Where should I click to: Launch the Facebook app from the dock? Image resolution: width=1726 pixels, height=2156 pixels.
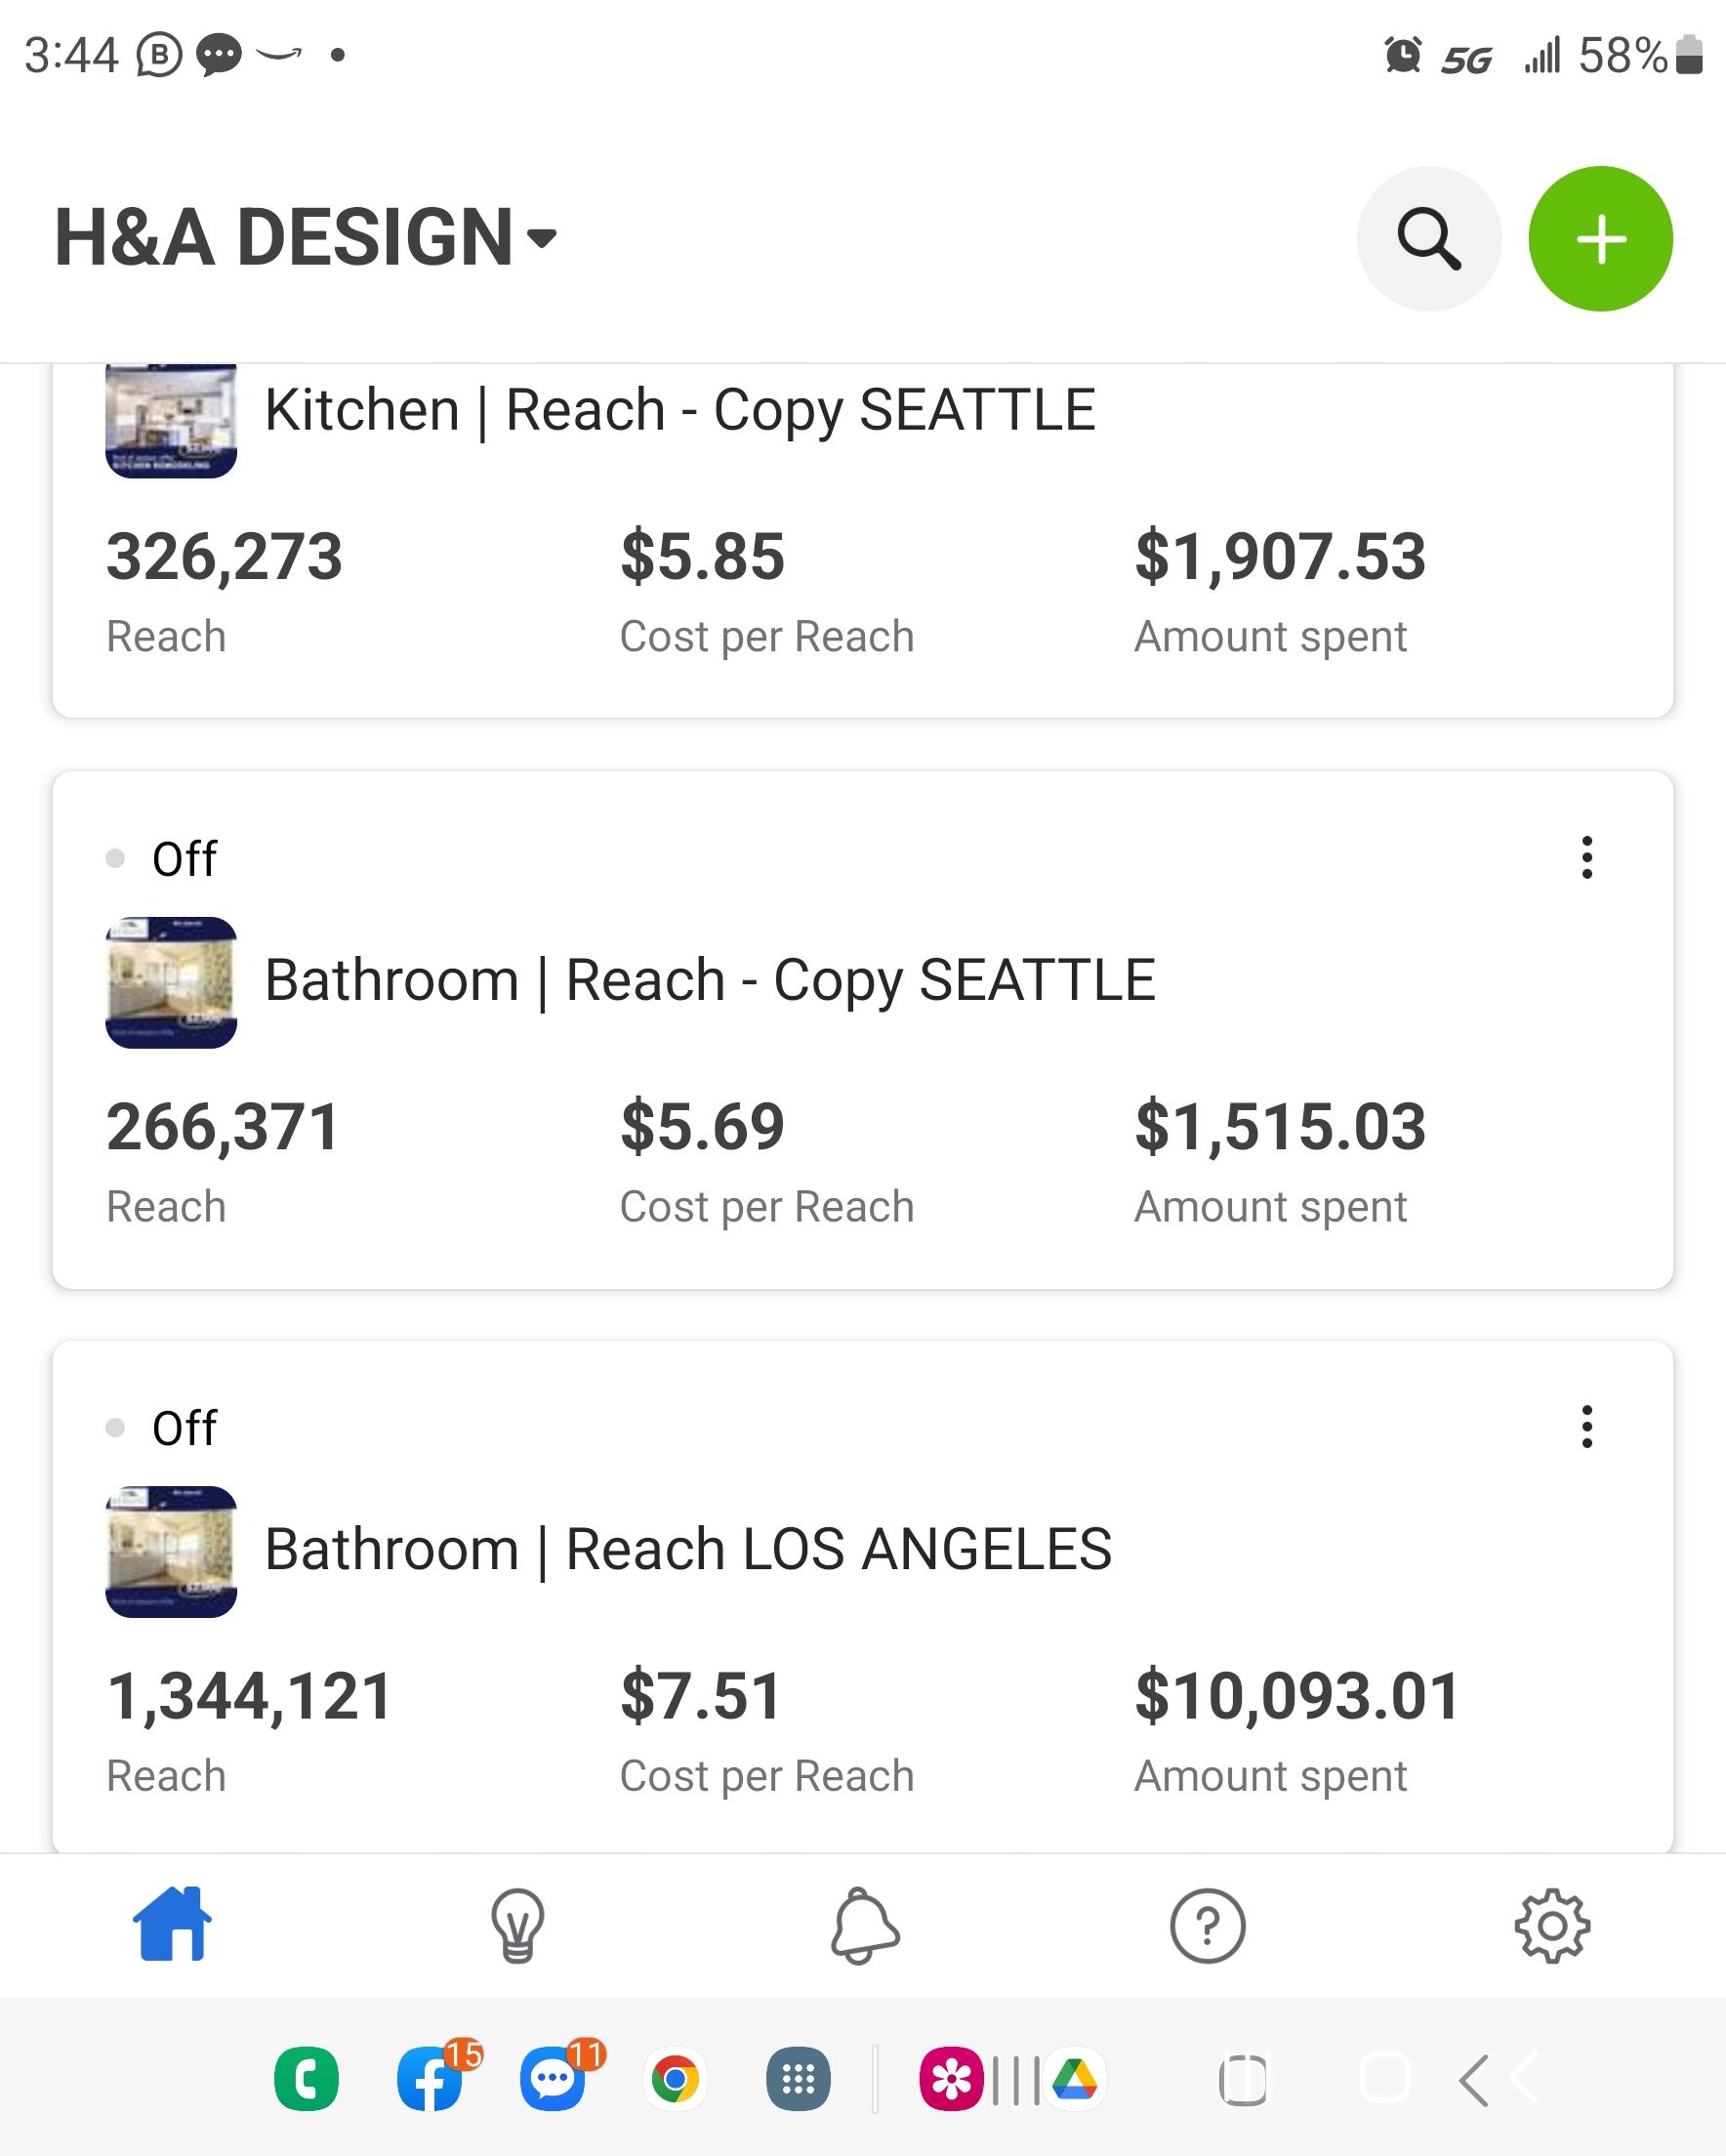pyautogui.click(x=431, y=2079)
